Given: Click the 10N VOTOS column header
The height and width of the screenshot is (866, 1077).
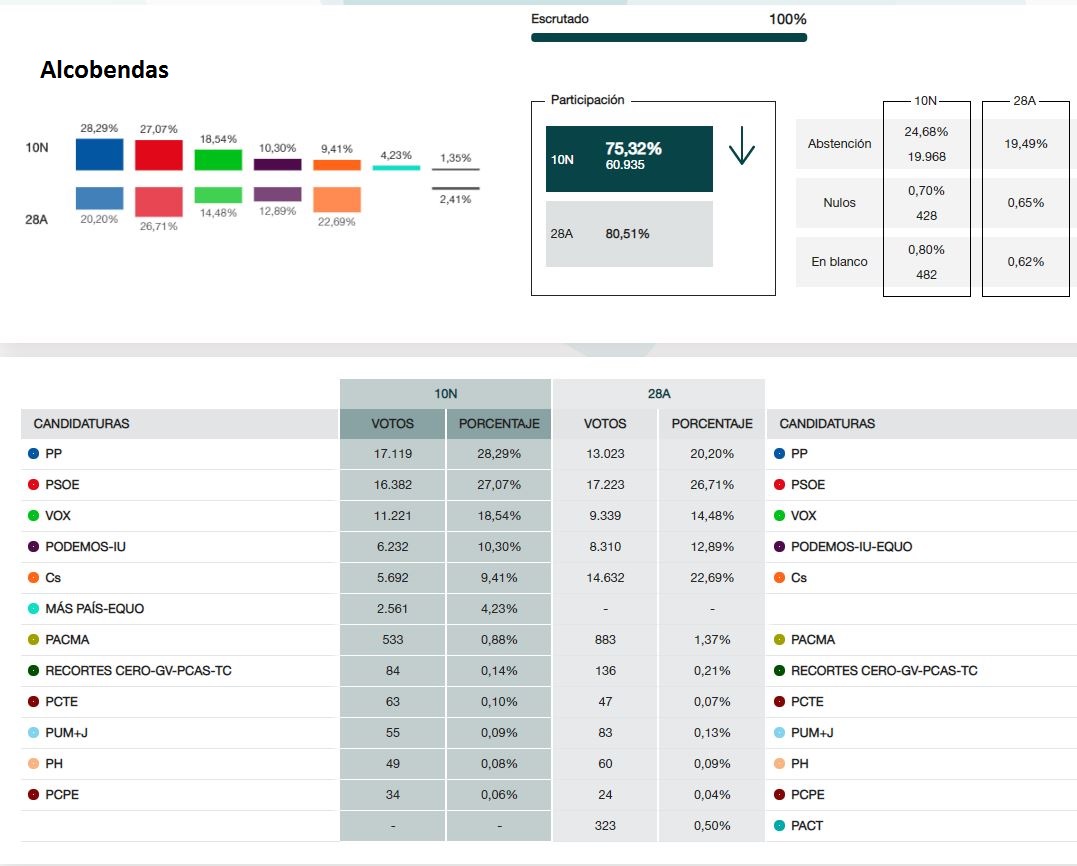Looking at the screenshot, I should point(392,424).
